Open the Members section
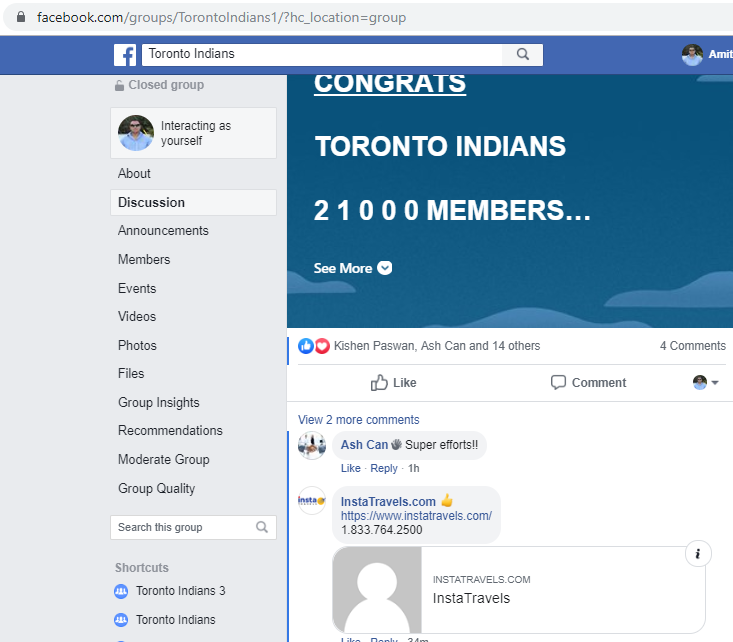This screenshot has height=642, width=733. [144, 259]
